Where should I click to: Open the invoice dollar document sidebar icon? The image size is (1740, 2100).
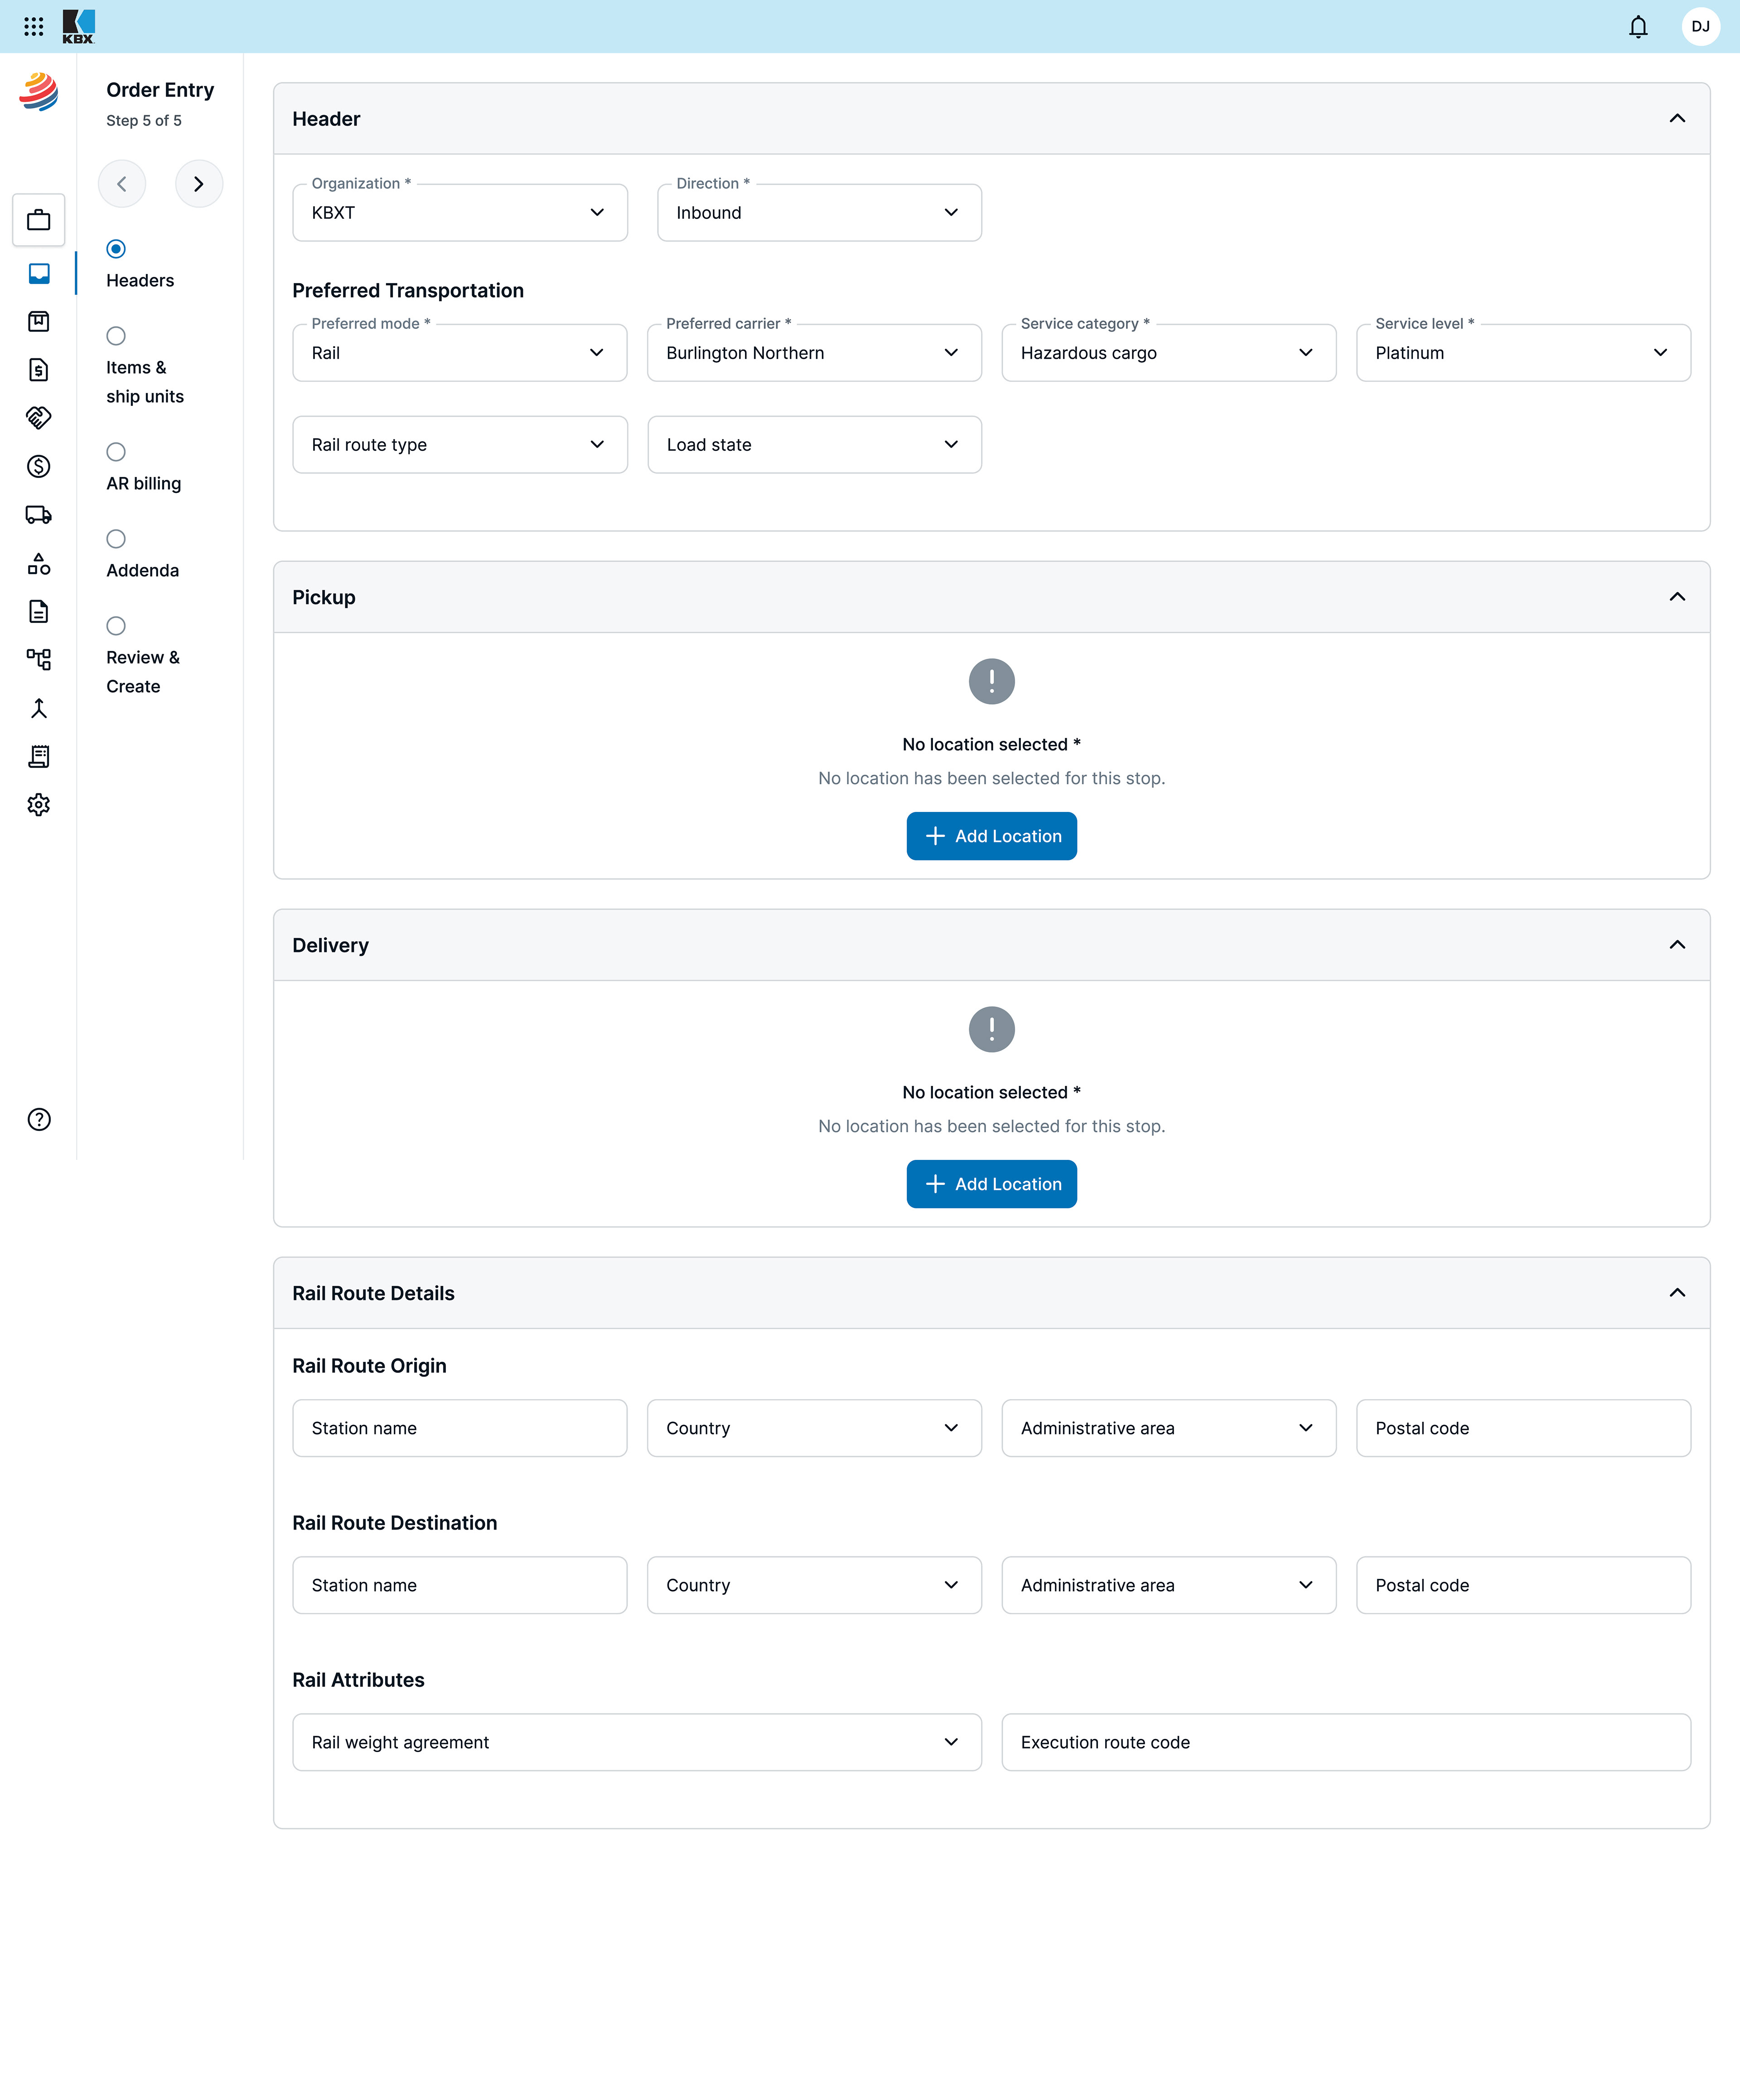39,370
